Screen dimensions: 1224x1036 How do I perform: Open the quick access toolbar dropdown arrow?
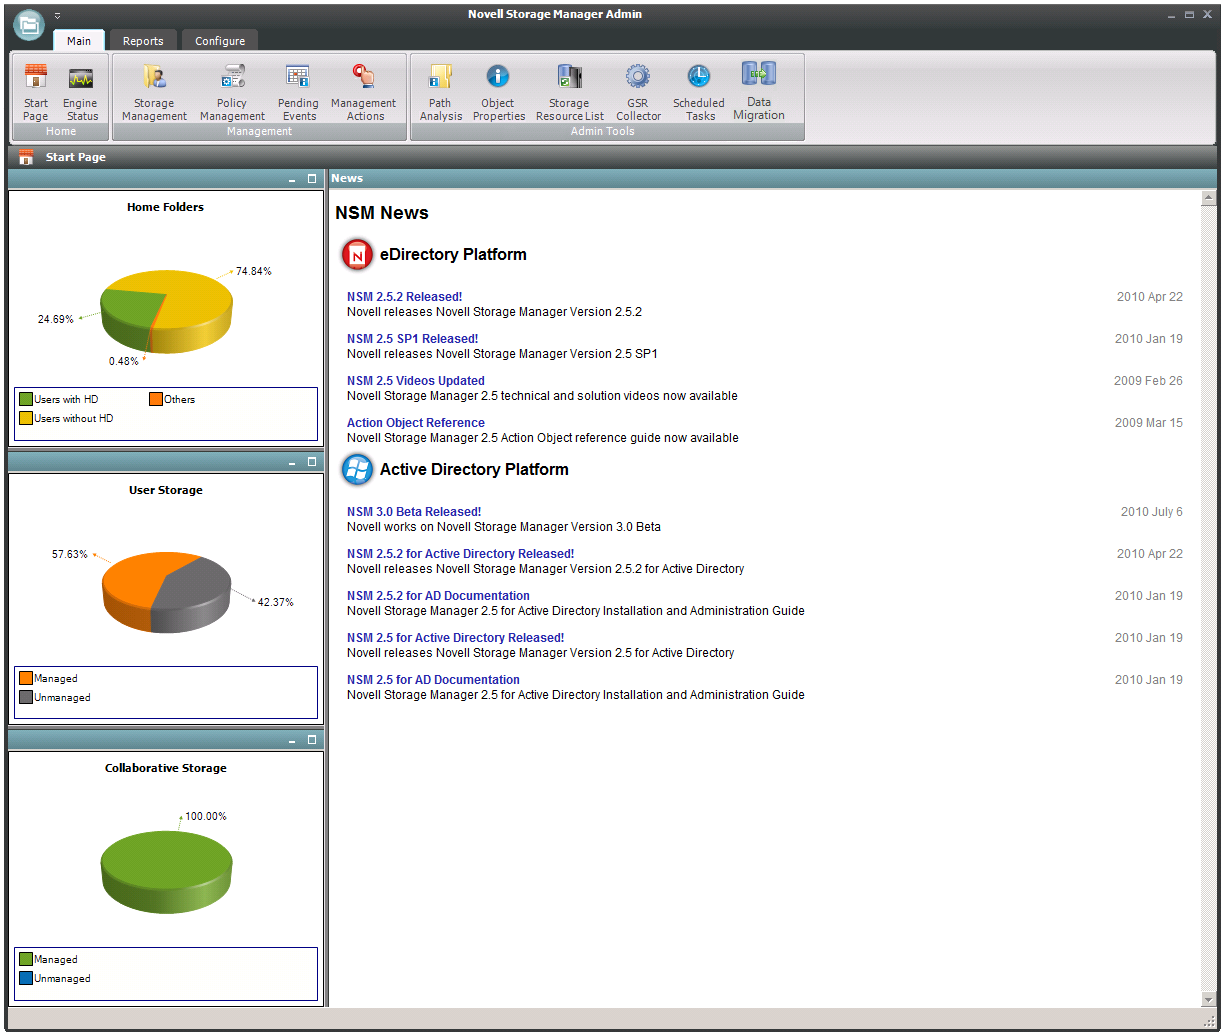(x=57, y=16)
